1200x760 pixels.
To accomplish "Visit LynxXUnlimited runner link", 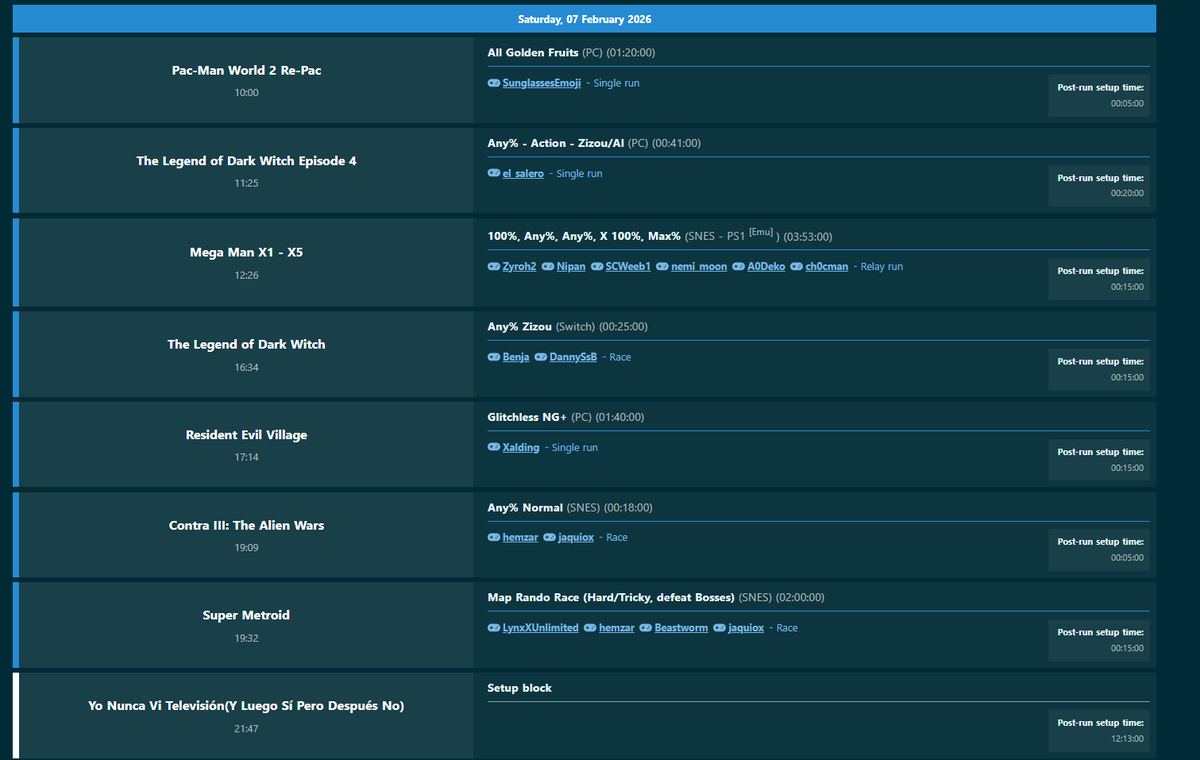I will [541, 628].
